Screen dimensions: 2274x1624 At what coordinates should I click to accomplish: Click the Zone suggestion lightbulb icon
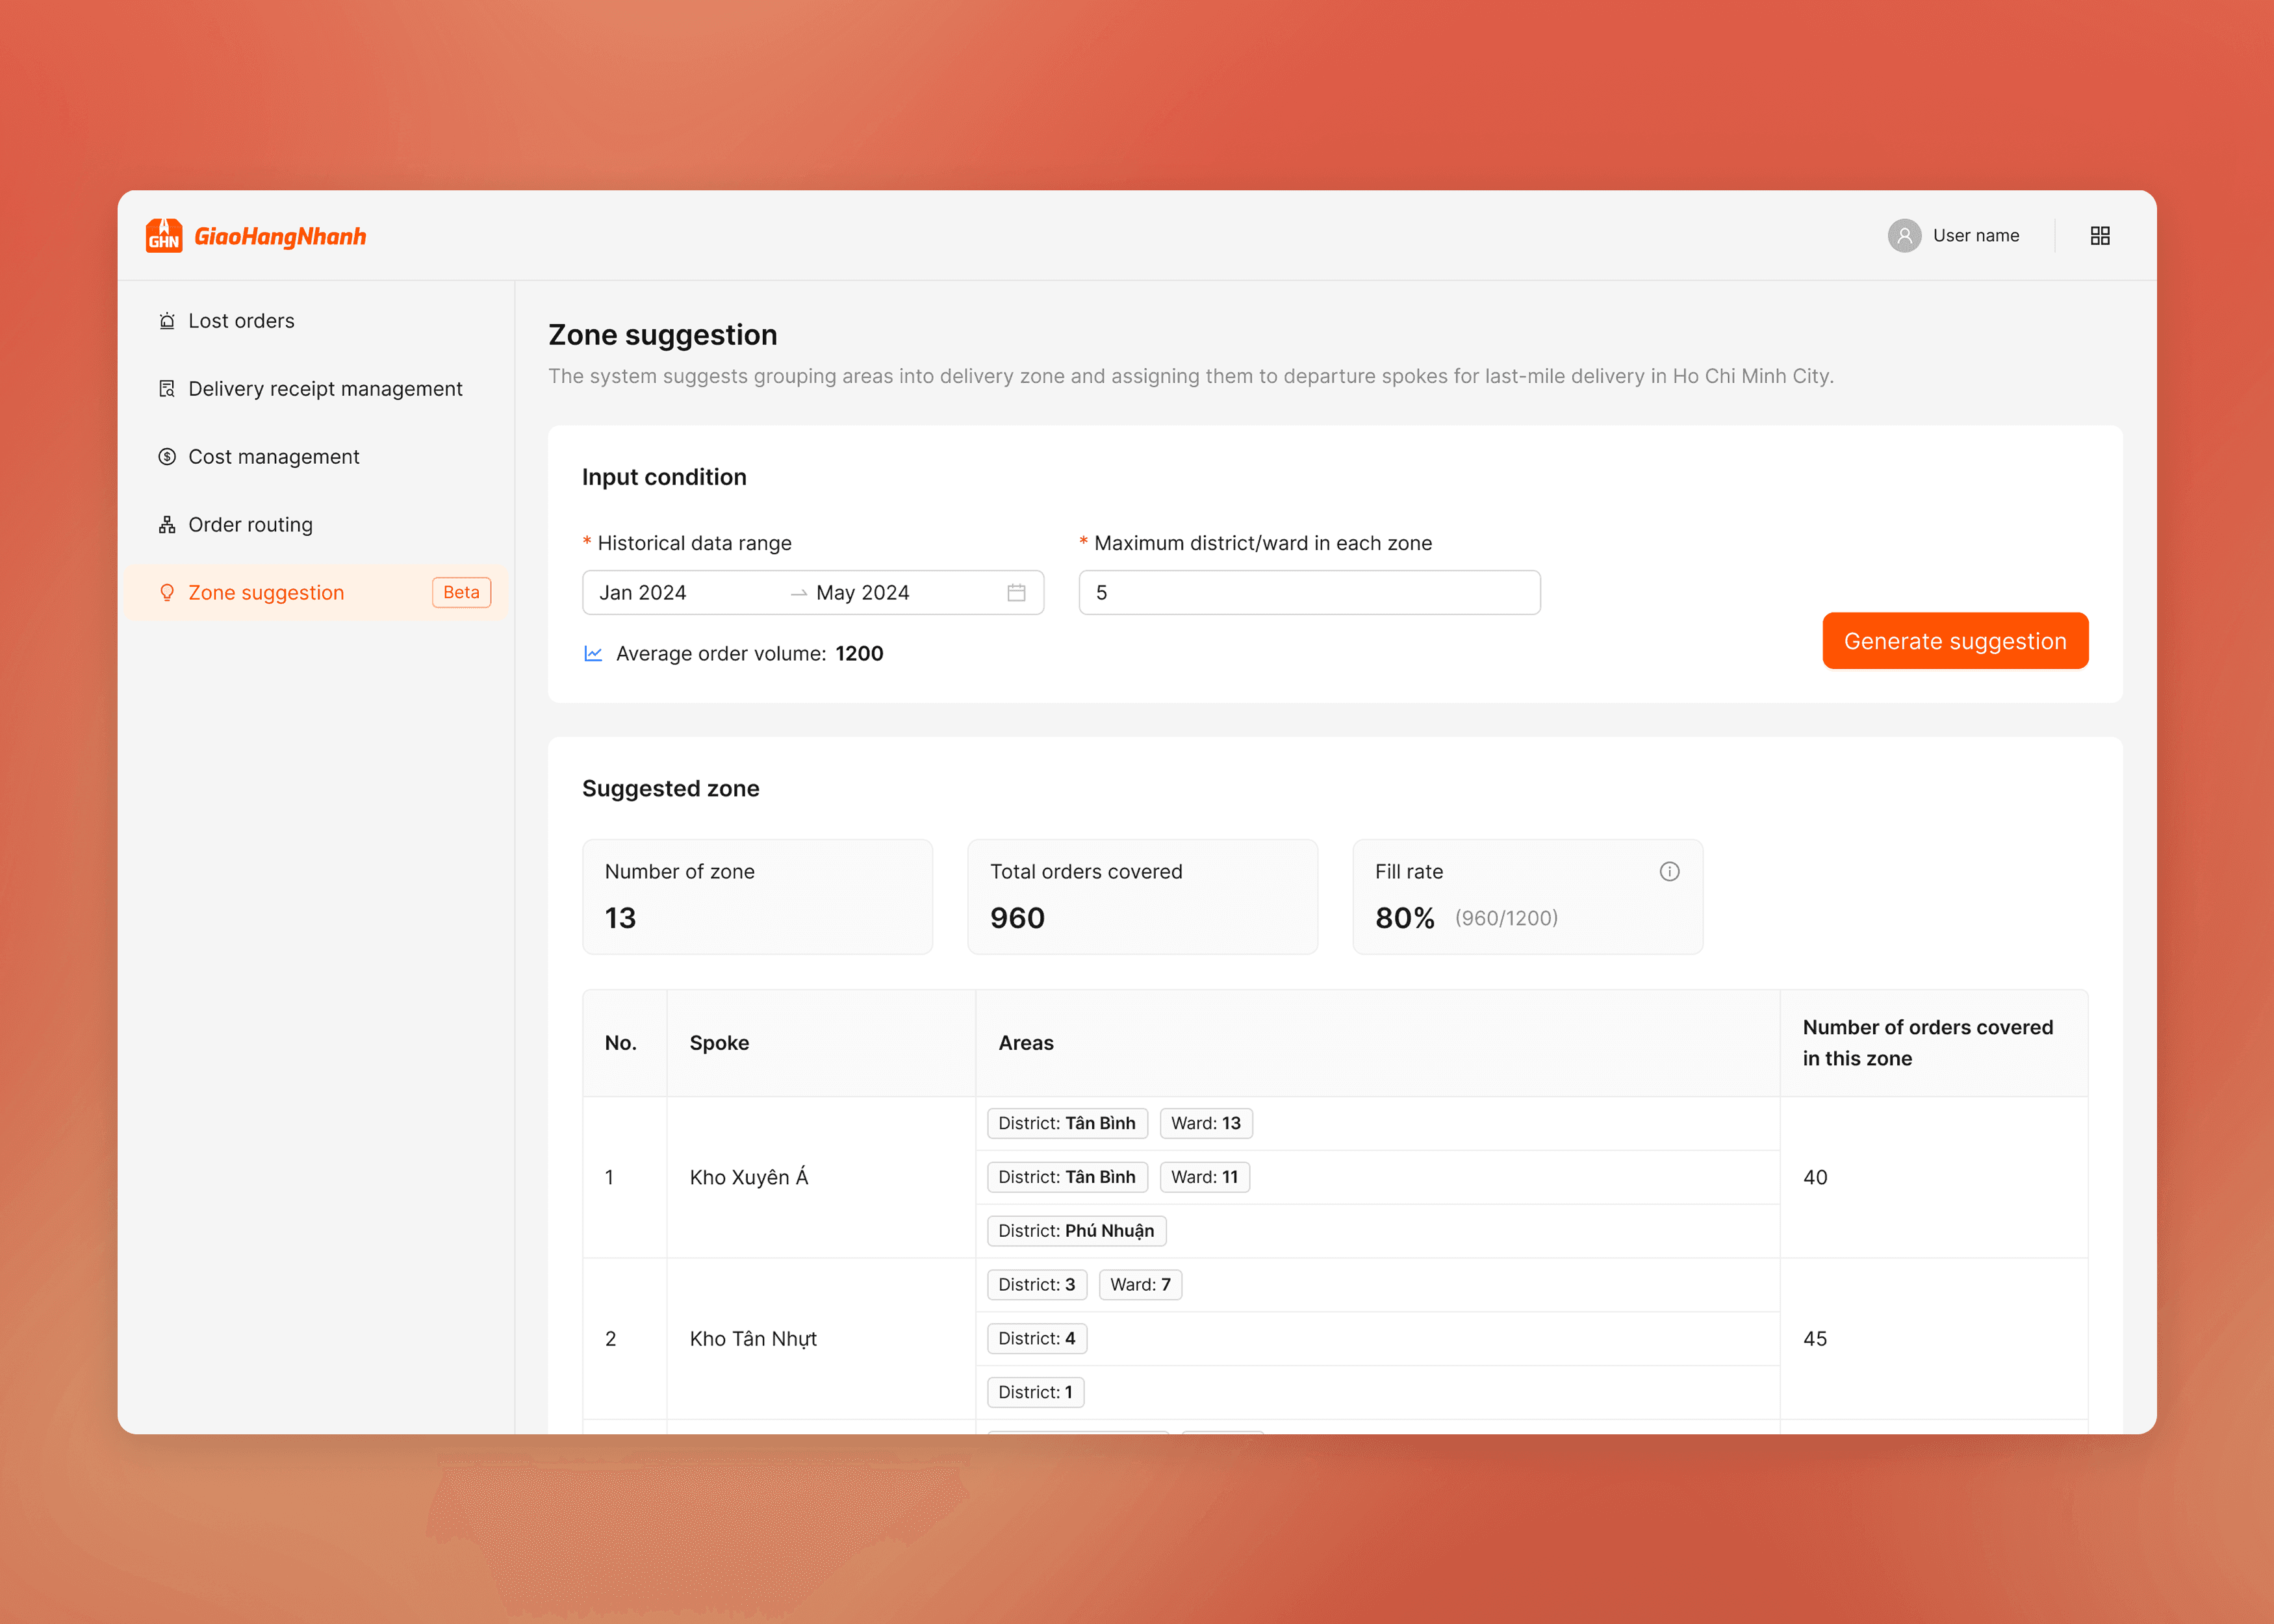[x=167, y=593]
